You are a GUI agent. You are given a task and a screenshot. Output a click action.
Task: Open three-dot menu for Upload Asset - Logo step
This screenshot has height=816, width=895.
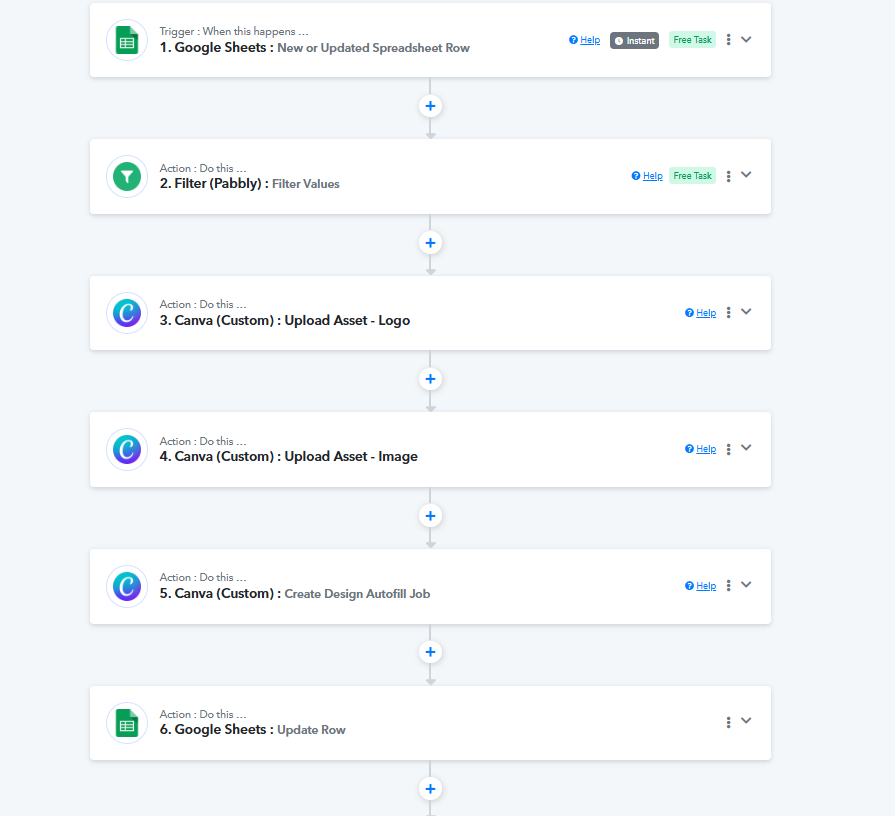(728, 312)
